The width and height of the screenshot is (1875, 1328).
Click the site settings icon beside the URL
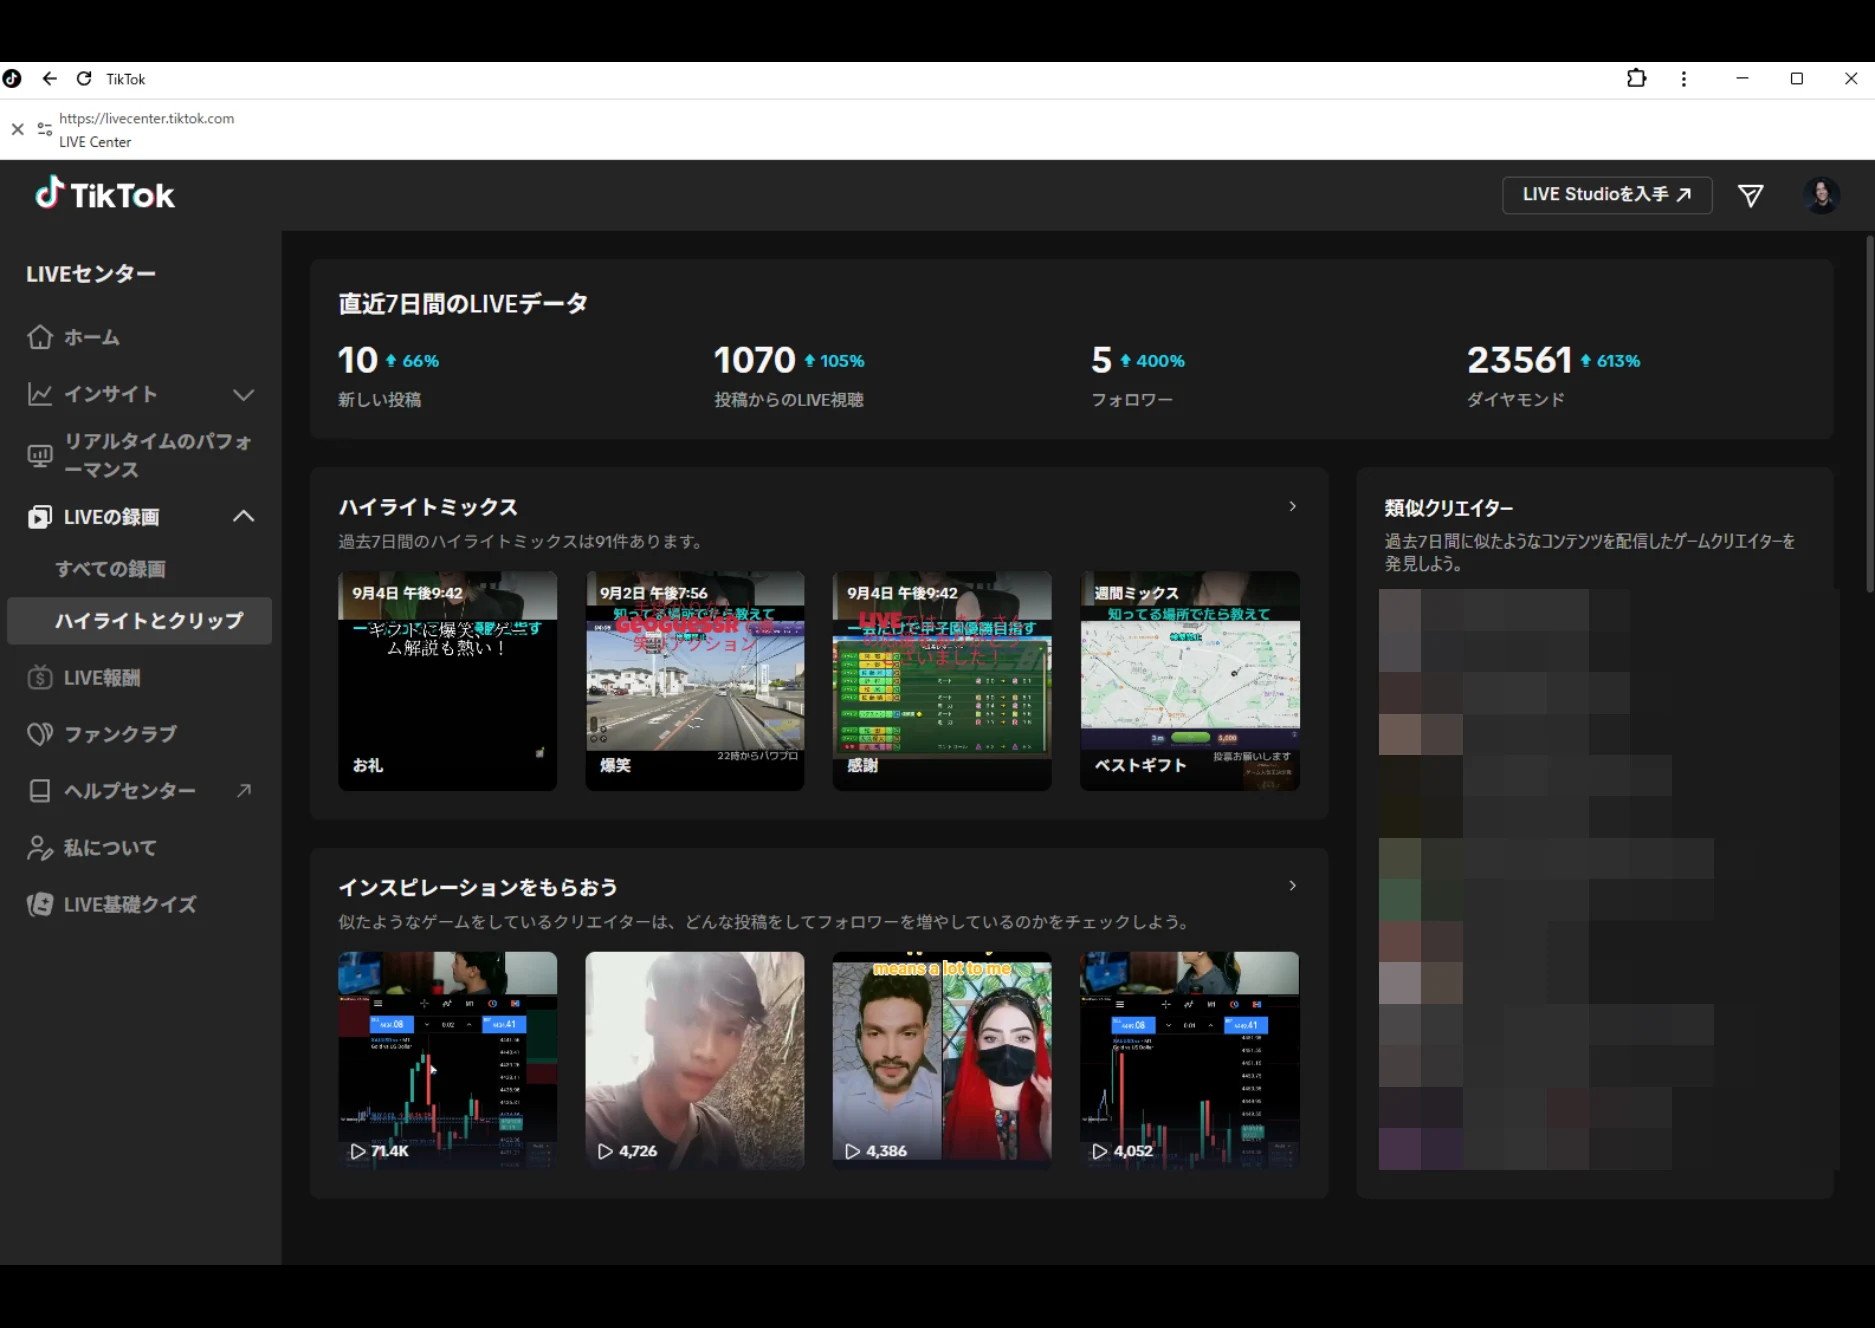(x=44, y=129)
